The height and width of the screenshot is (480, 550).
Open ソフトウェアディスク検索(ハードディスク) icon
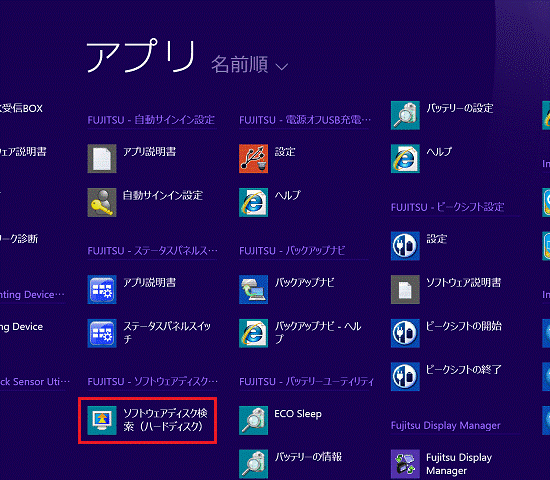click(x=102, y=420)
